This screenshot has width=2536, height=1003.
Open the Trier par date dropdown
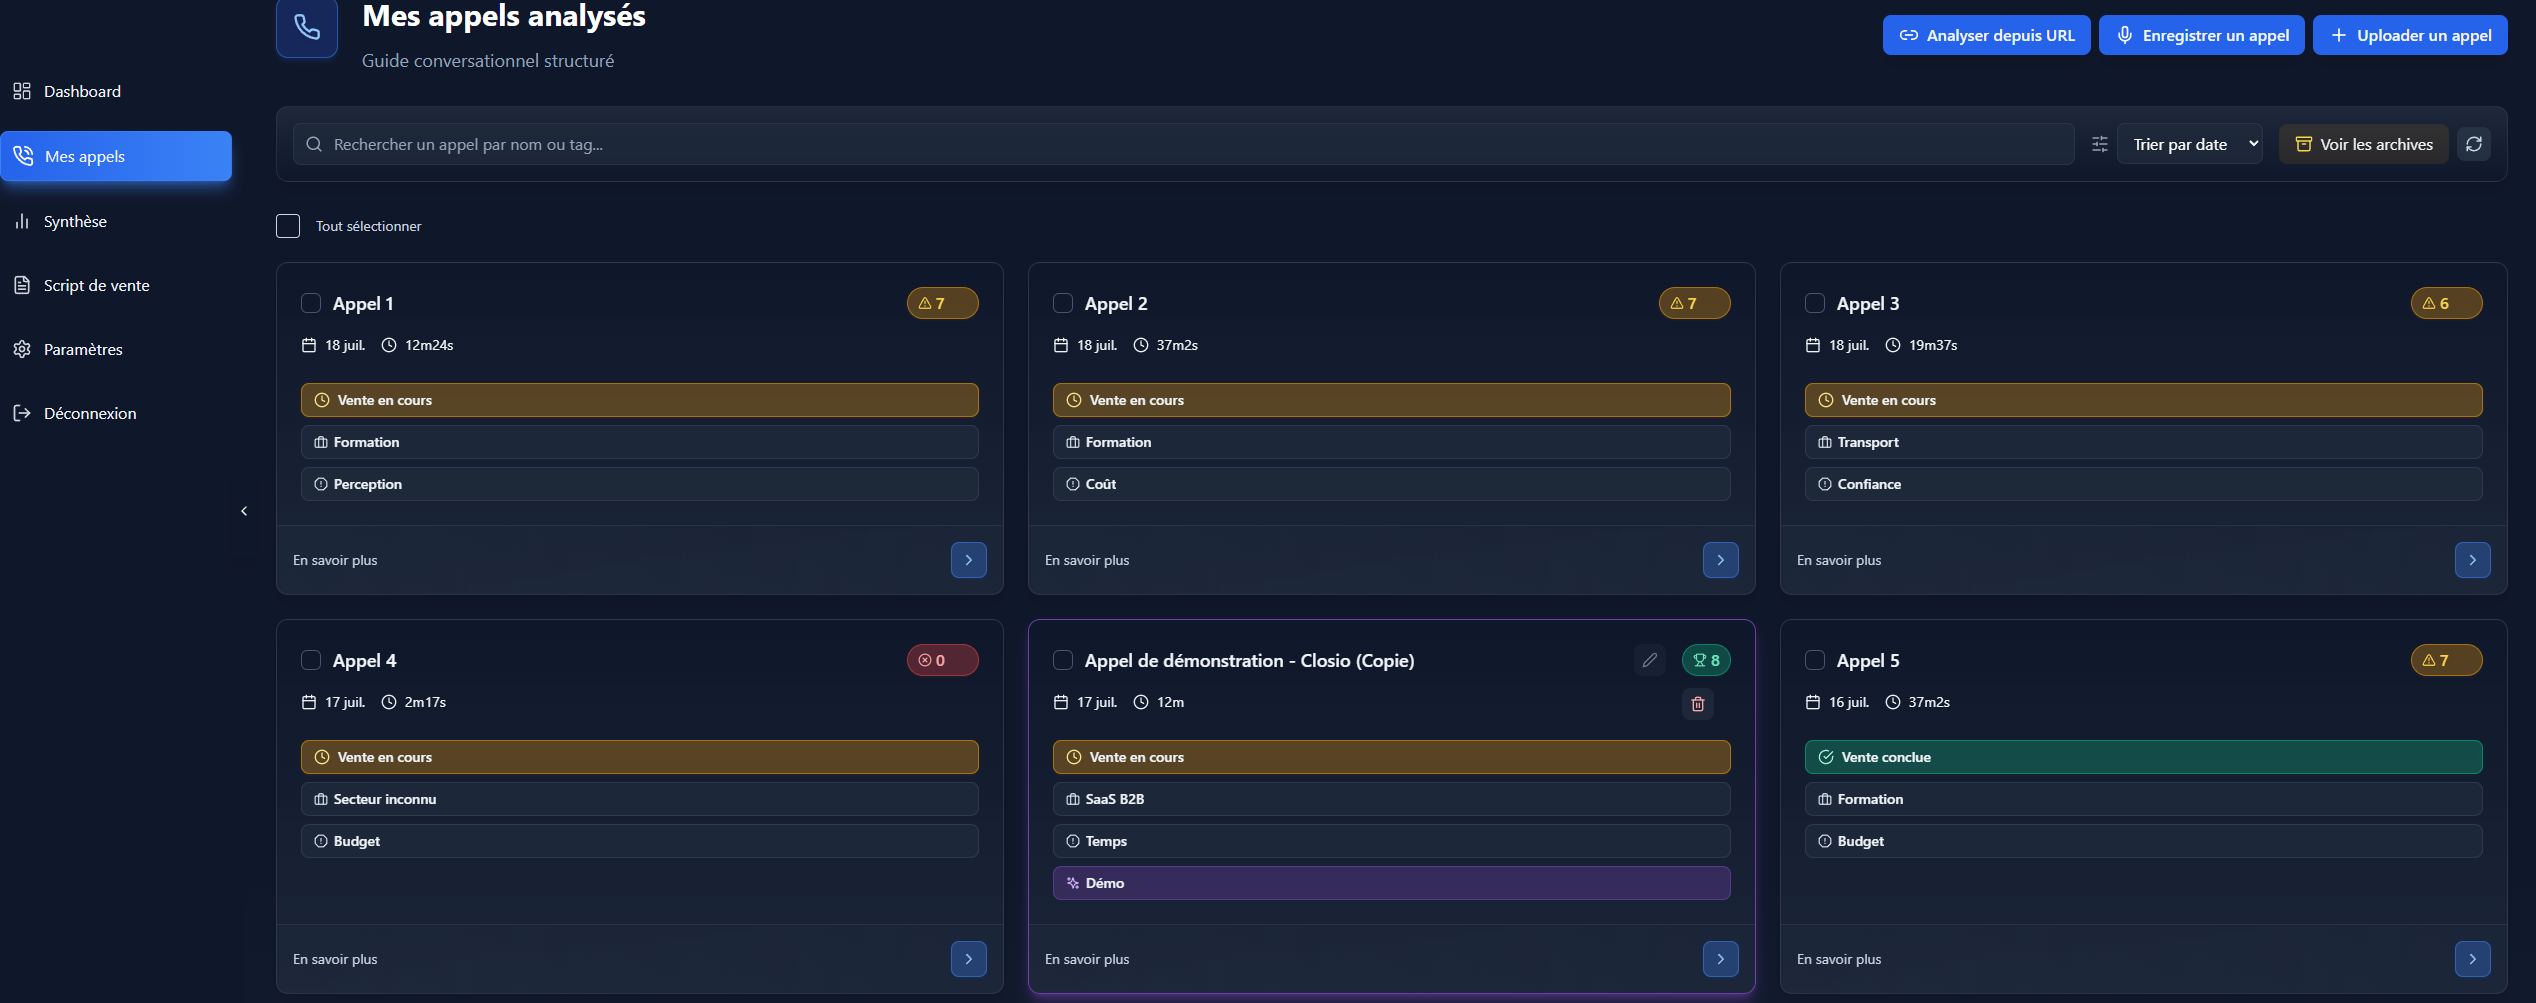click(2189, 144)
